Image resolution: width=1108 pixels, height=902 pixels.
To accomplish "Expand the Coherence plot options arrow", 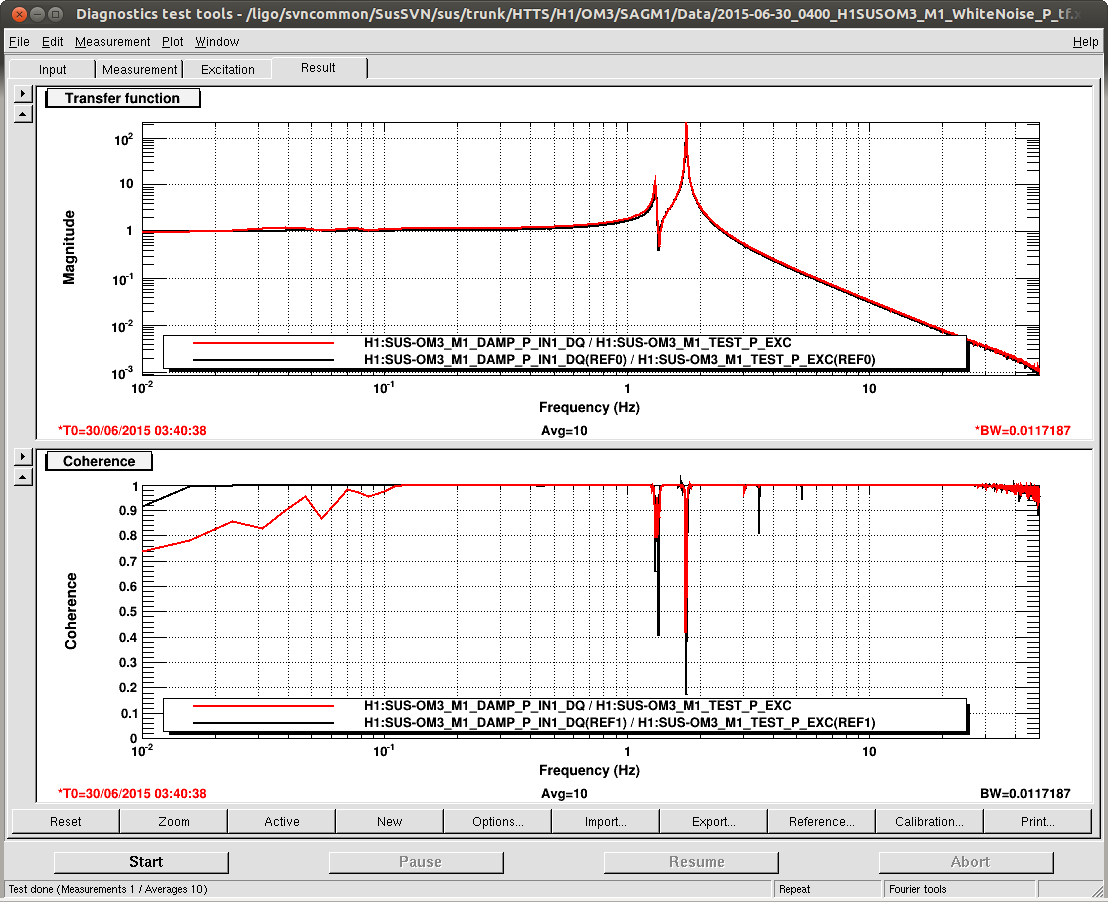I will (23, 457).
